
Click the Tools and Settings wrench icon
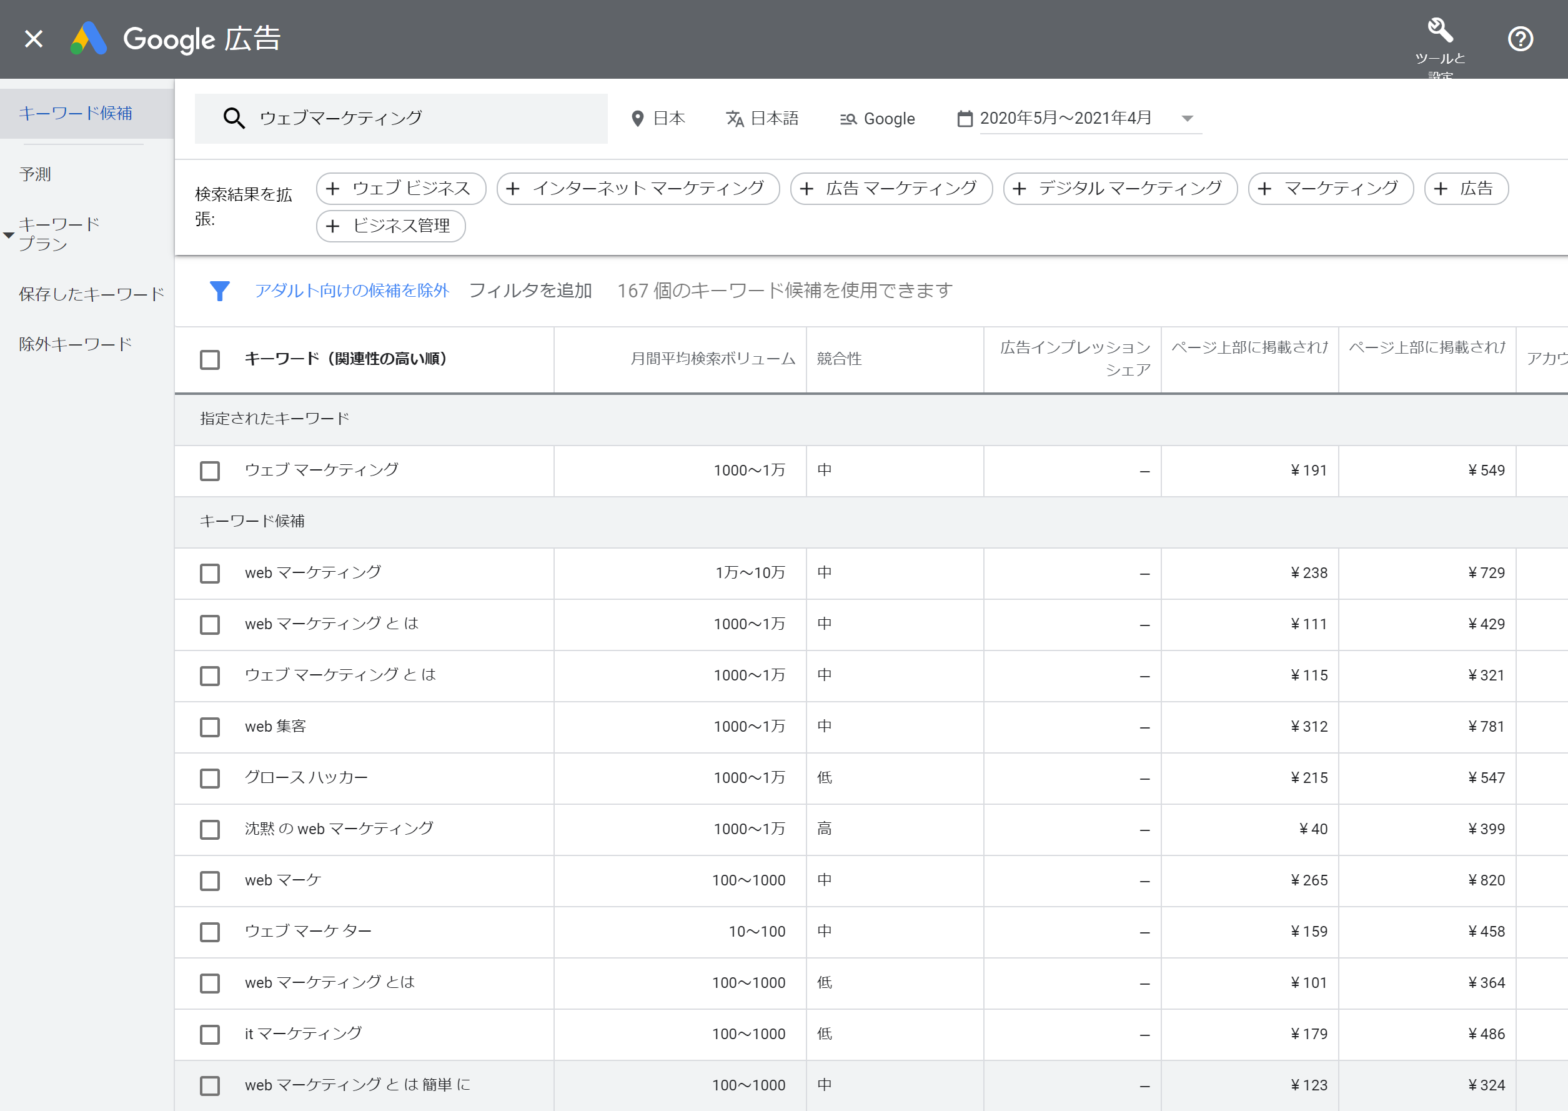[x=1440, y=31]
